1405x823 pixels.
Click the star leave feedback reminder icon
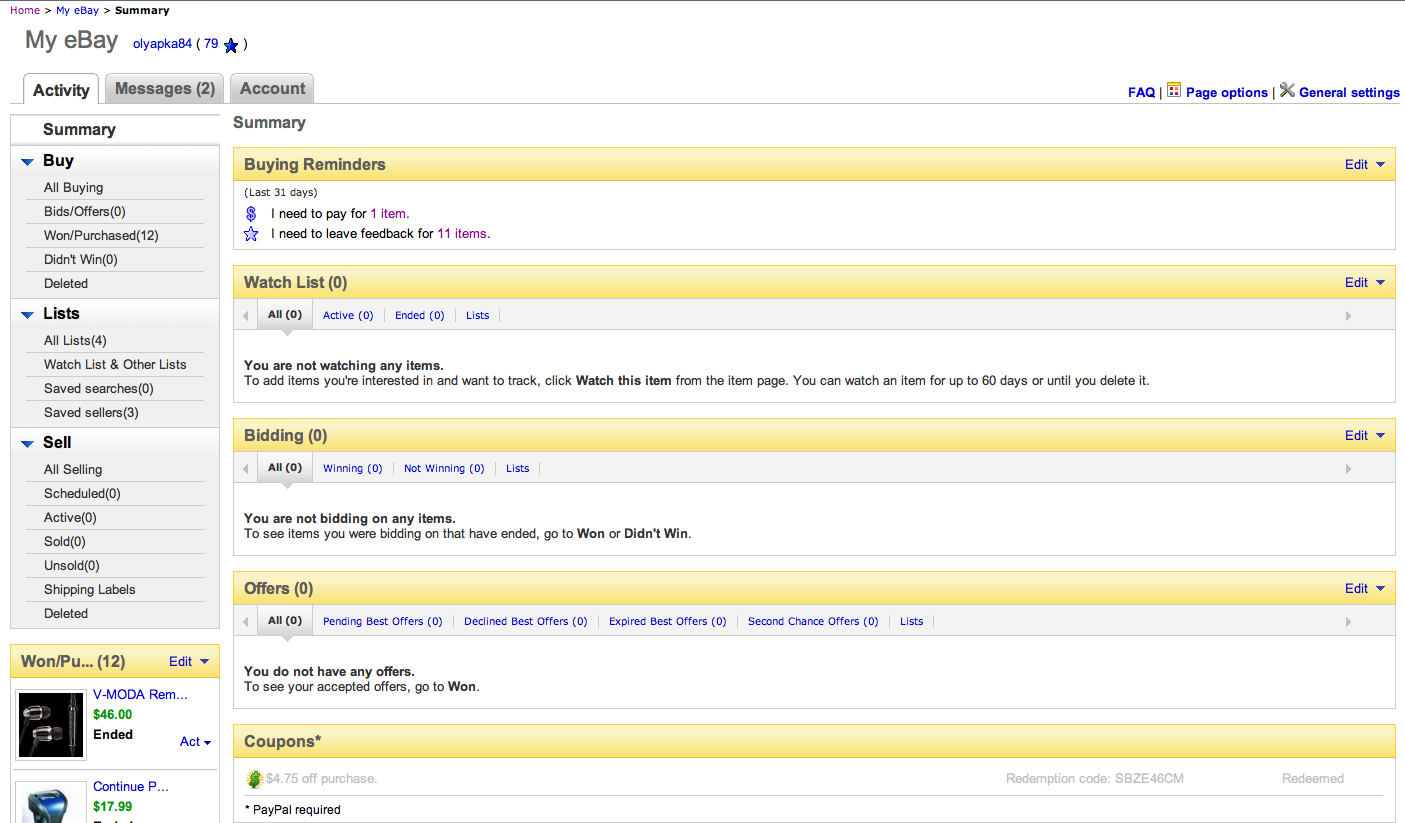click(251, 234)
